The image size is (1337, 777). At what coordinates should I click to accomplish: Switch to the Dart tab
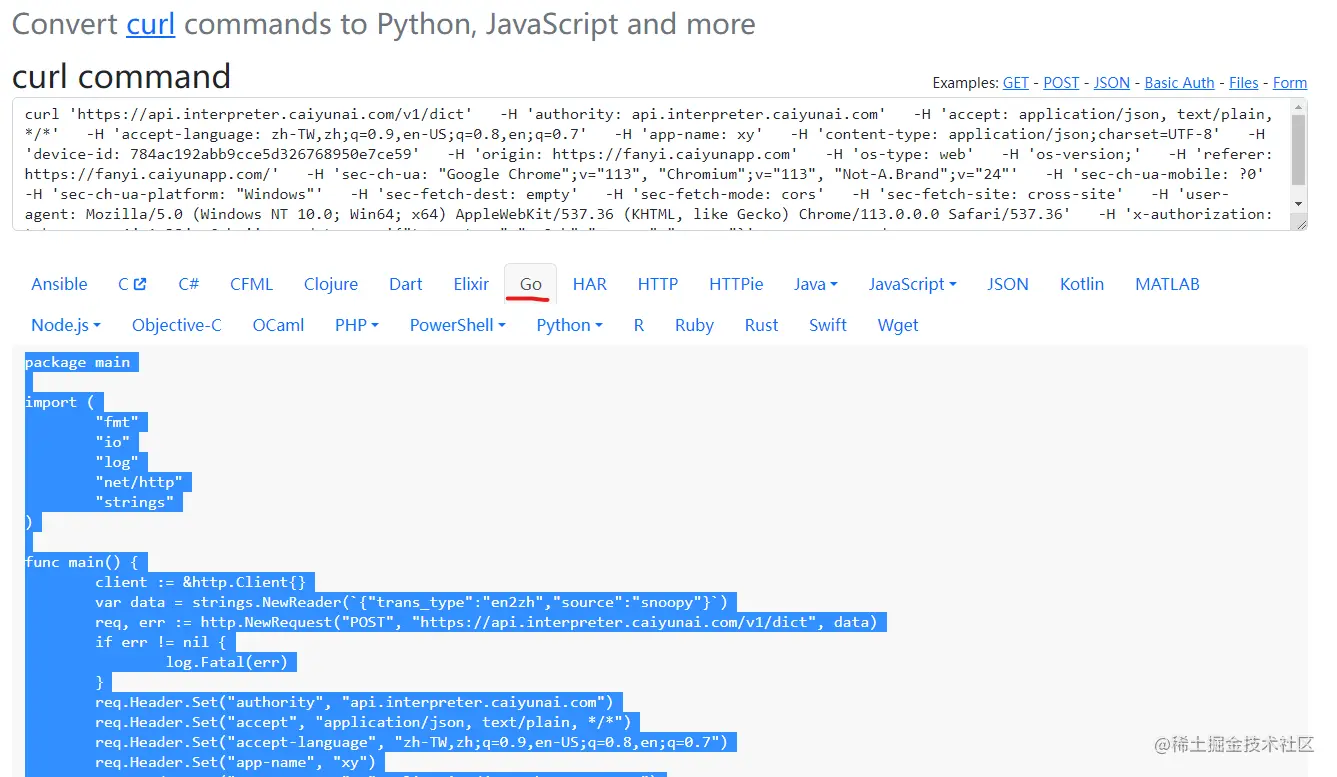(x=406, y=284)
